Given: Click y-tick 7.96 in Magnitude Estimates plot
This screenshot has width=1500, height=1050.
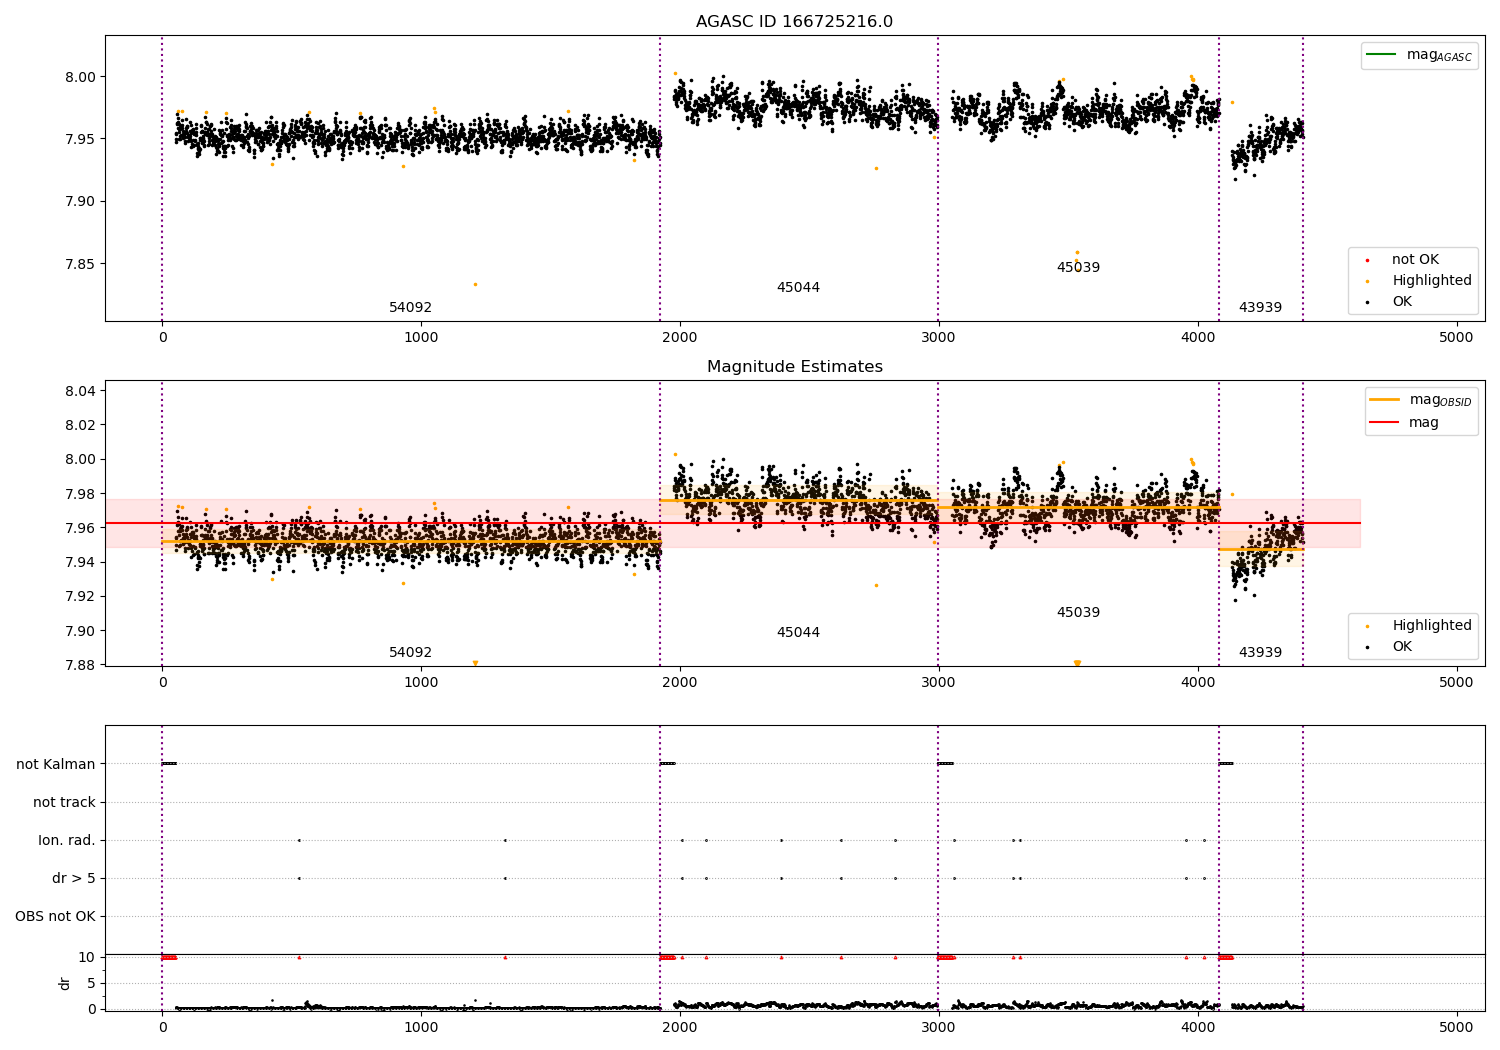Looking at the screenshot, I should pyautogui.click(x=80, y=528).
